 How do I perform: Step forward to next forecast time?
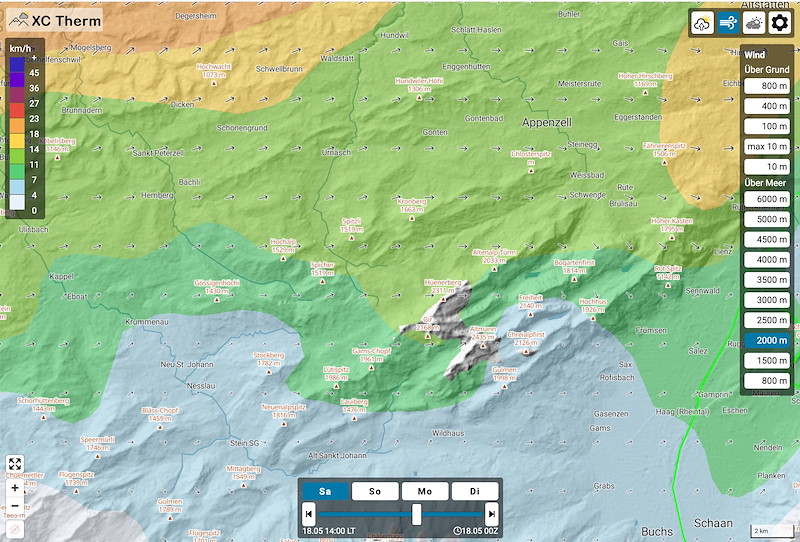pos(493,514)
